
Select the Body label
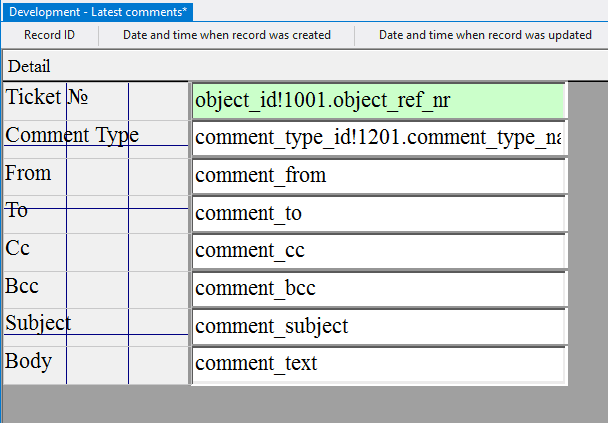click(x=29, y=361)
